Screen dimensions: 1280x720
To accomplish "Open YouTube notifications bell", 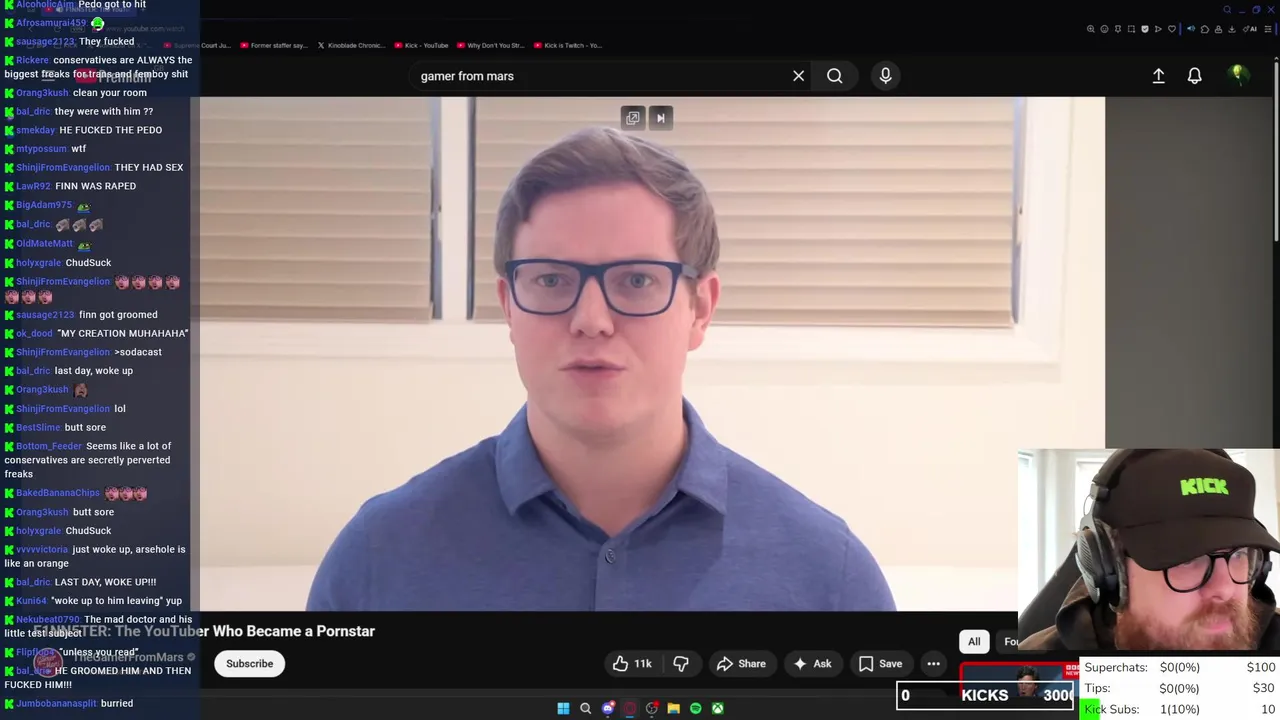I will click(1194, 76).
